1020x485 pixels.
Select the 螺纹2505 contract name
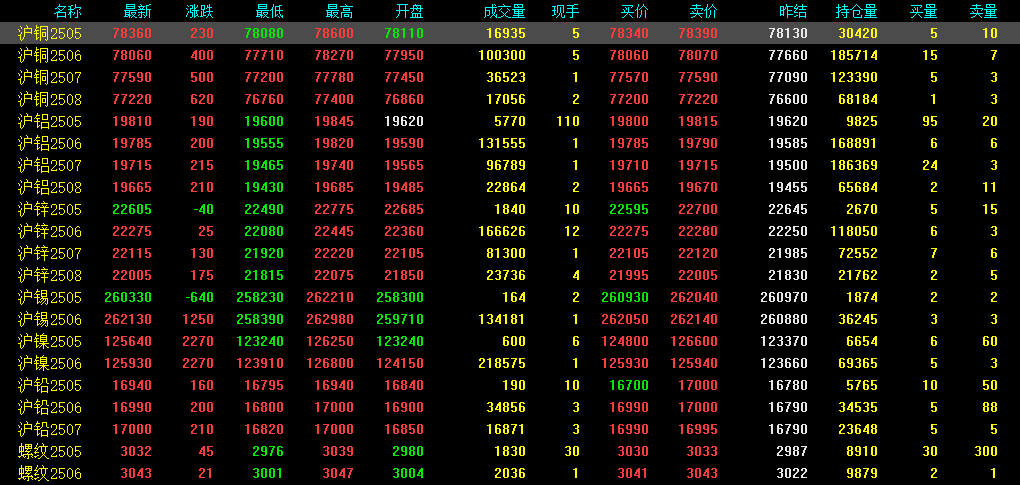pyautogui.click(x=49, y=451)
